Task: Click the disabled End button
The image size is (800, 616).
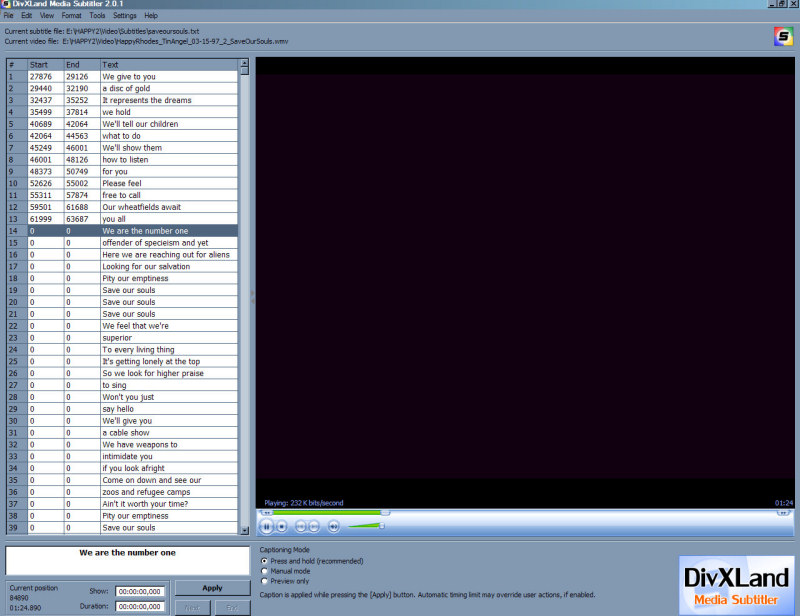Action: [x=232, y=608]
